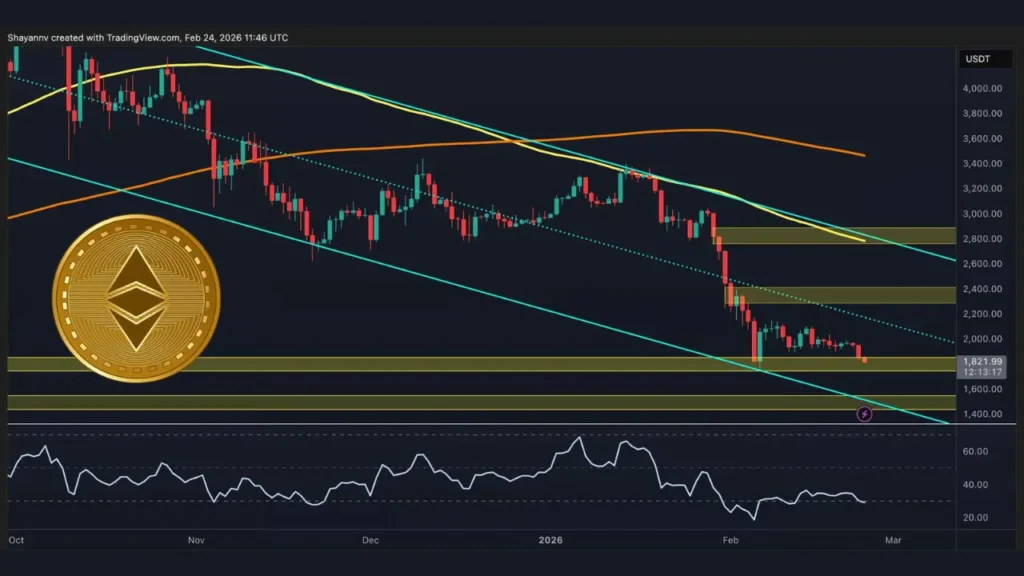1024x576 pixels.
Task: Select the Mar label on time axis
Action: coord(891,539)
